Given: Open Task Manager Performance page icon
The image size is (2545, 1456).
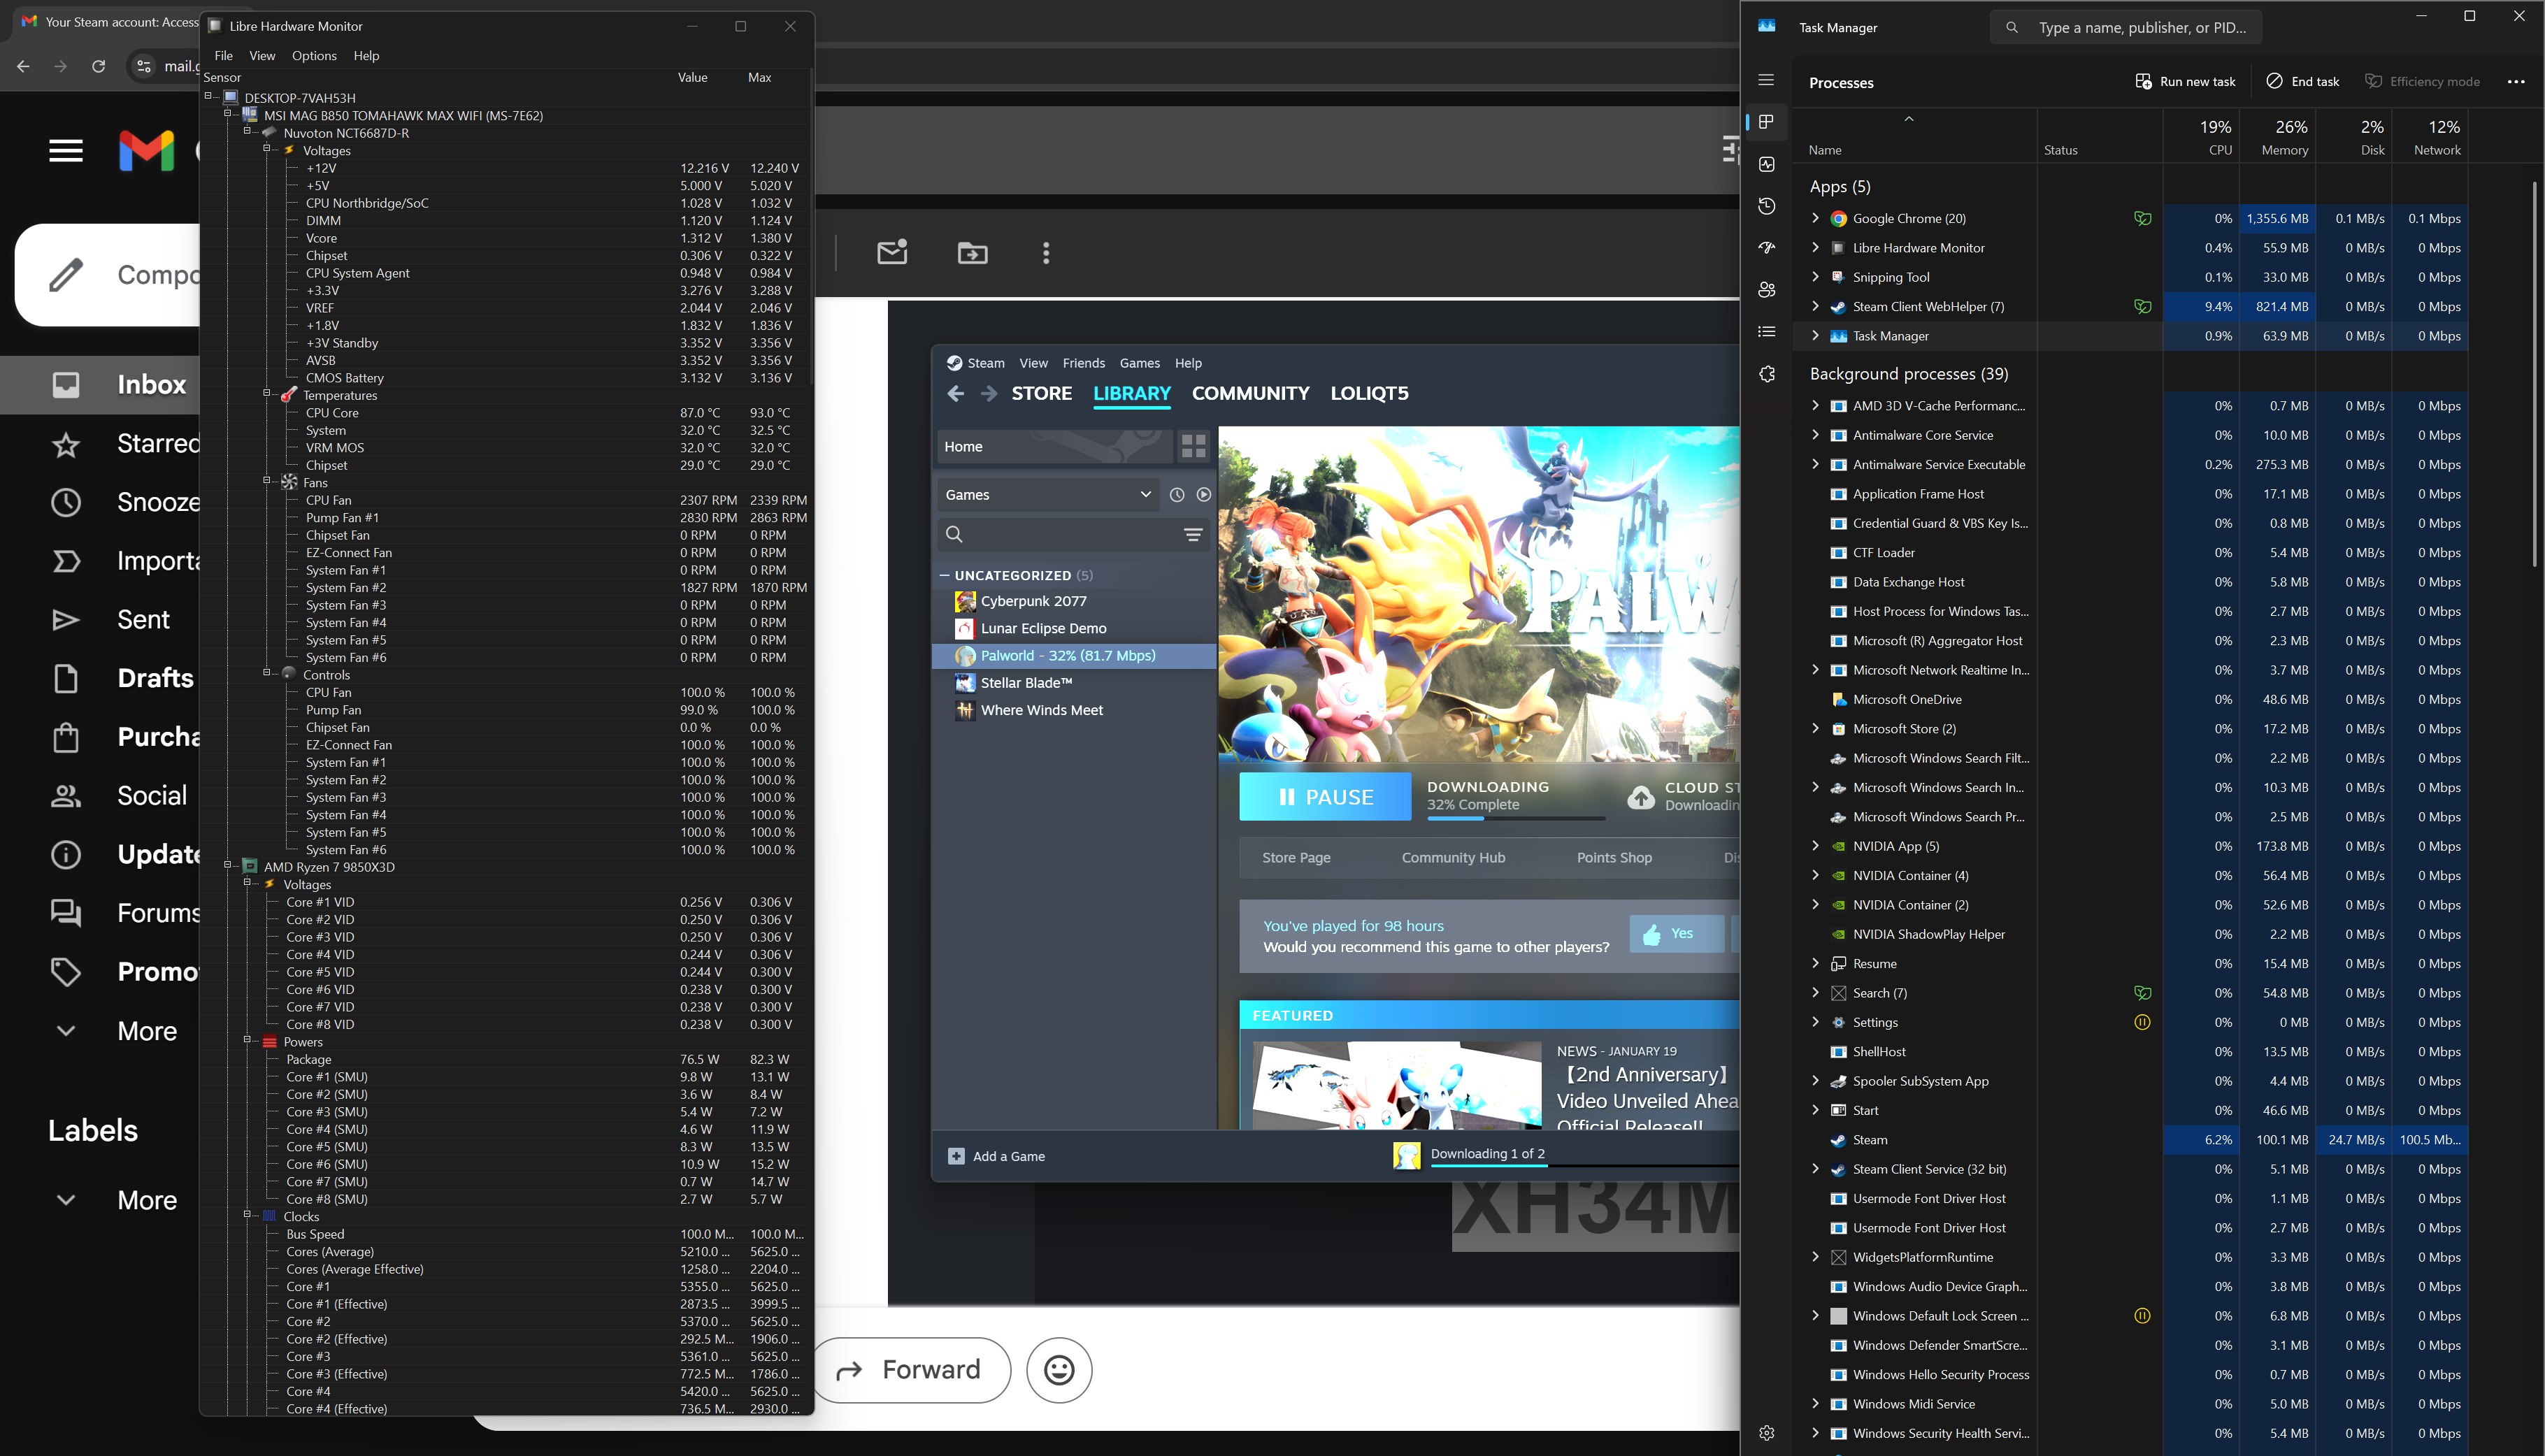Looking at the screenshot, I should coord(1767,164).
